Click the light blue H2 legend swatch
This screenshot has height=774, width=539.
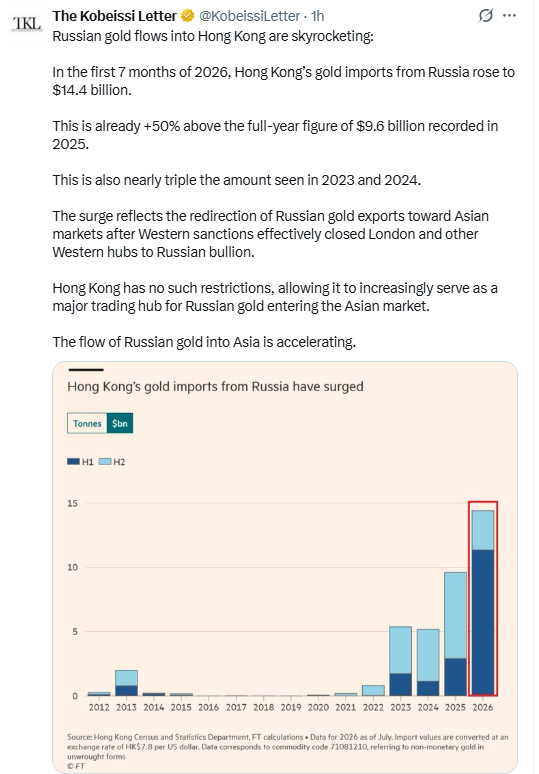(x=105, y=462)
